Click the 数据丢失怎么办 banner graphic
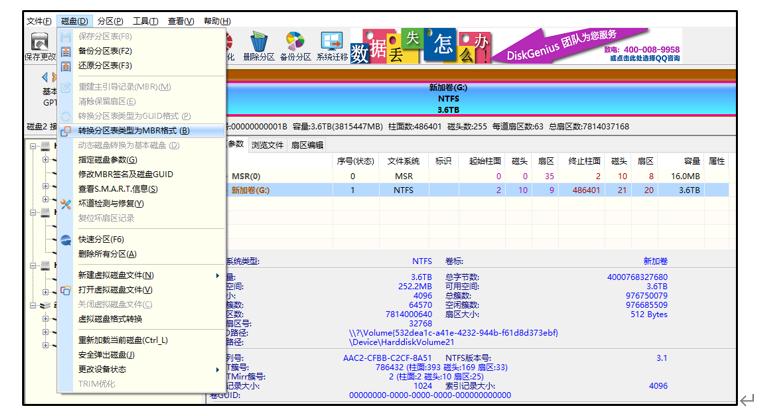 click(x=420, y=46)
